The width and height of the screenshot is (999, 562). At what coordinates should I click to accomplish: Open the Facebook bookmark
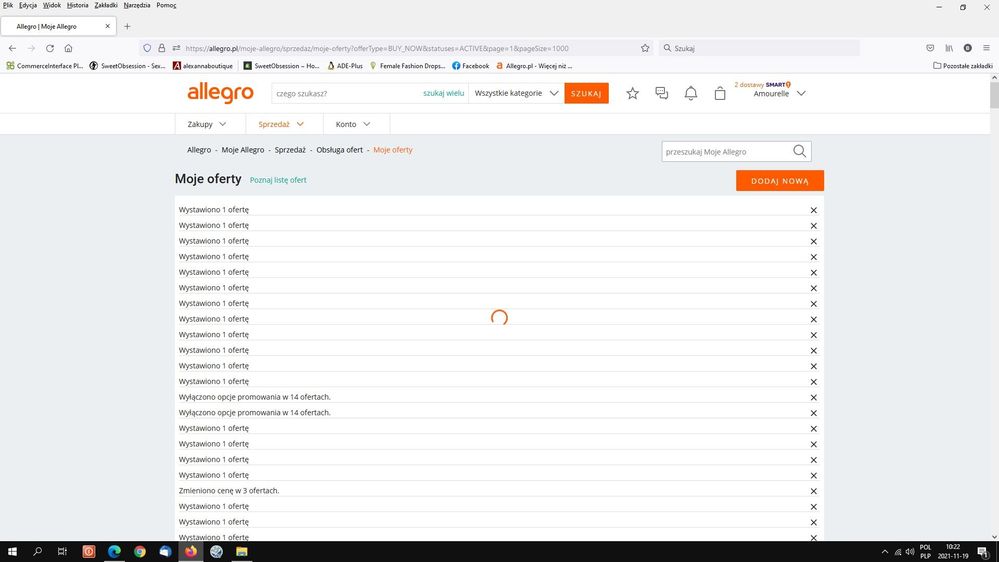(x=470, y=66)
